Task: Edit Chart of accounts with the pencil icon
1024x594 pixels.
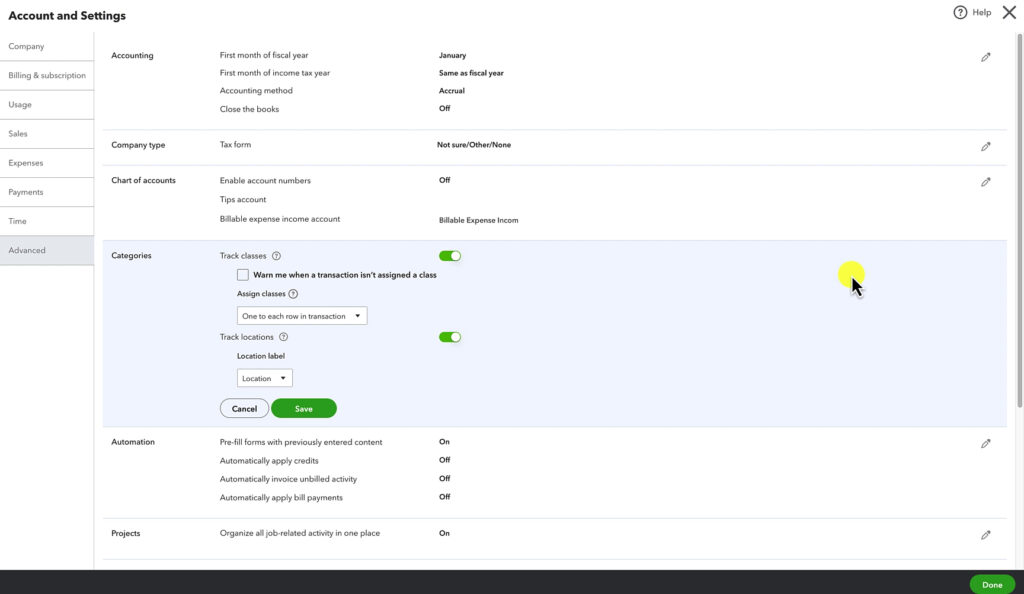Action: pos(986,181)
